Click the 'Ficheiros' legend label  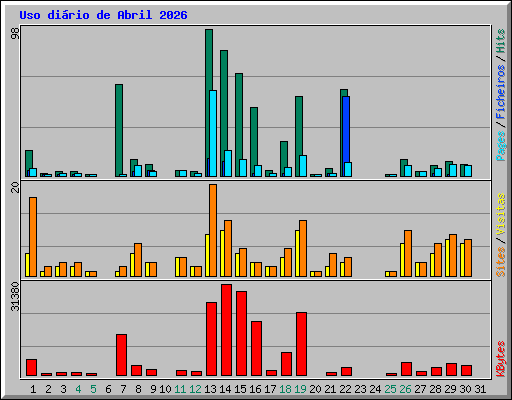point(501,92)
